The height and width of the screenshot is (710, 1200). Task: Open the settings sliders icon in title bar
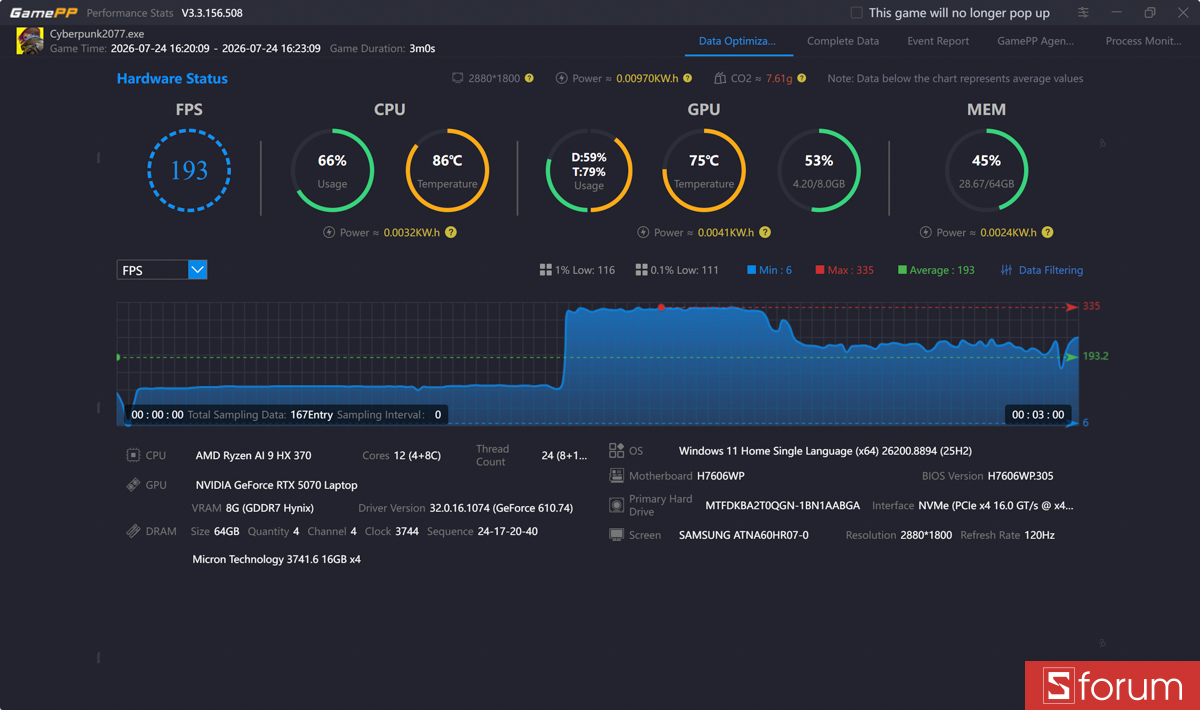point(1084,13)
